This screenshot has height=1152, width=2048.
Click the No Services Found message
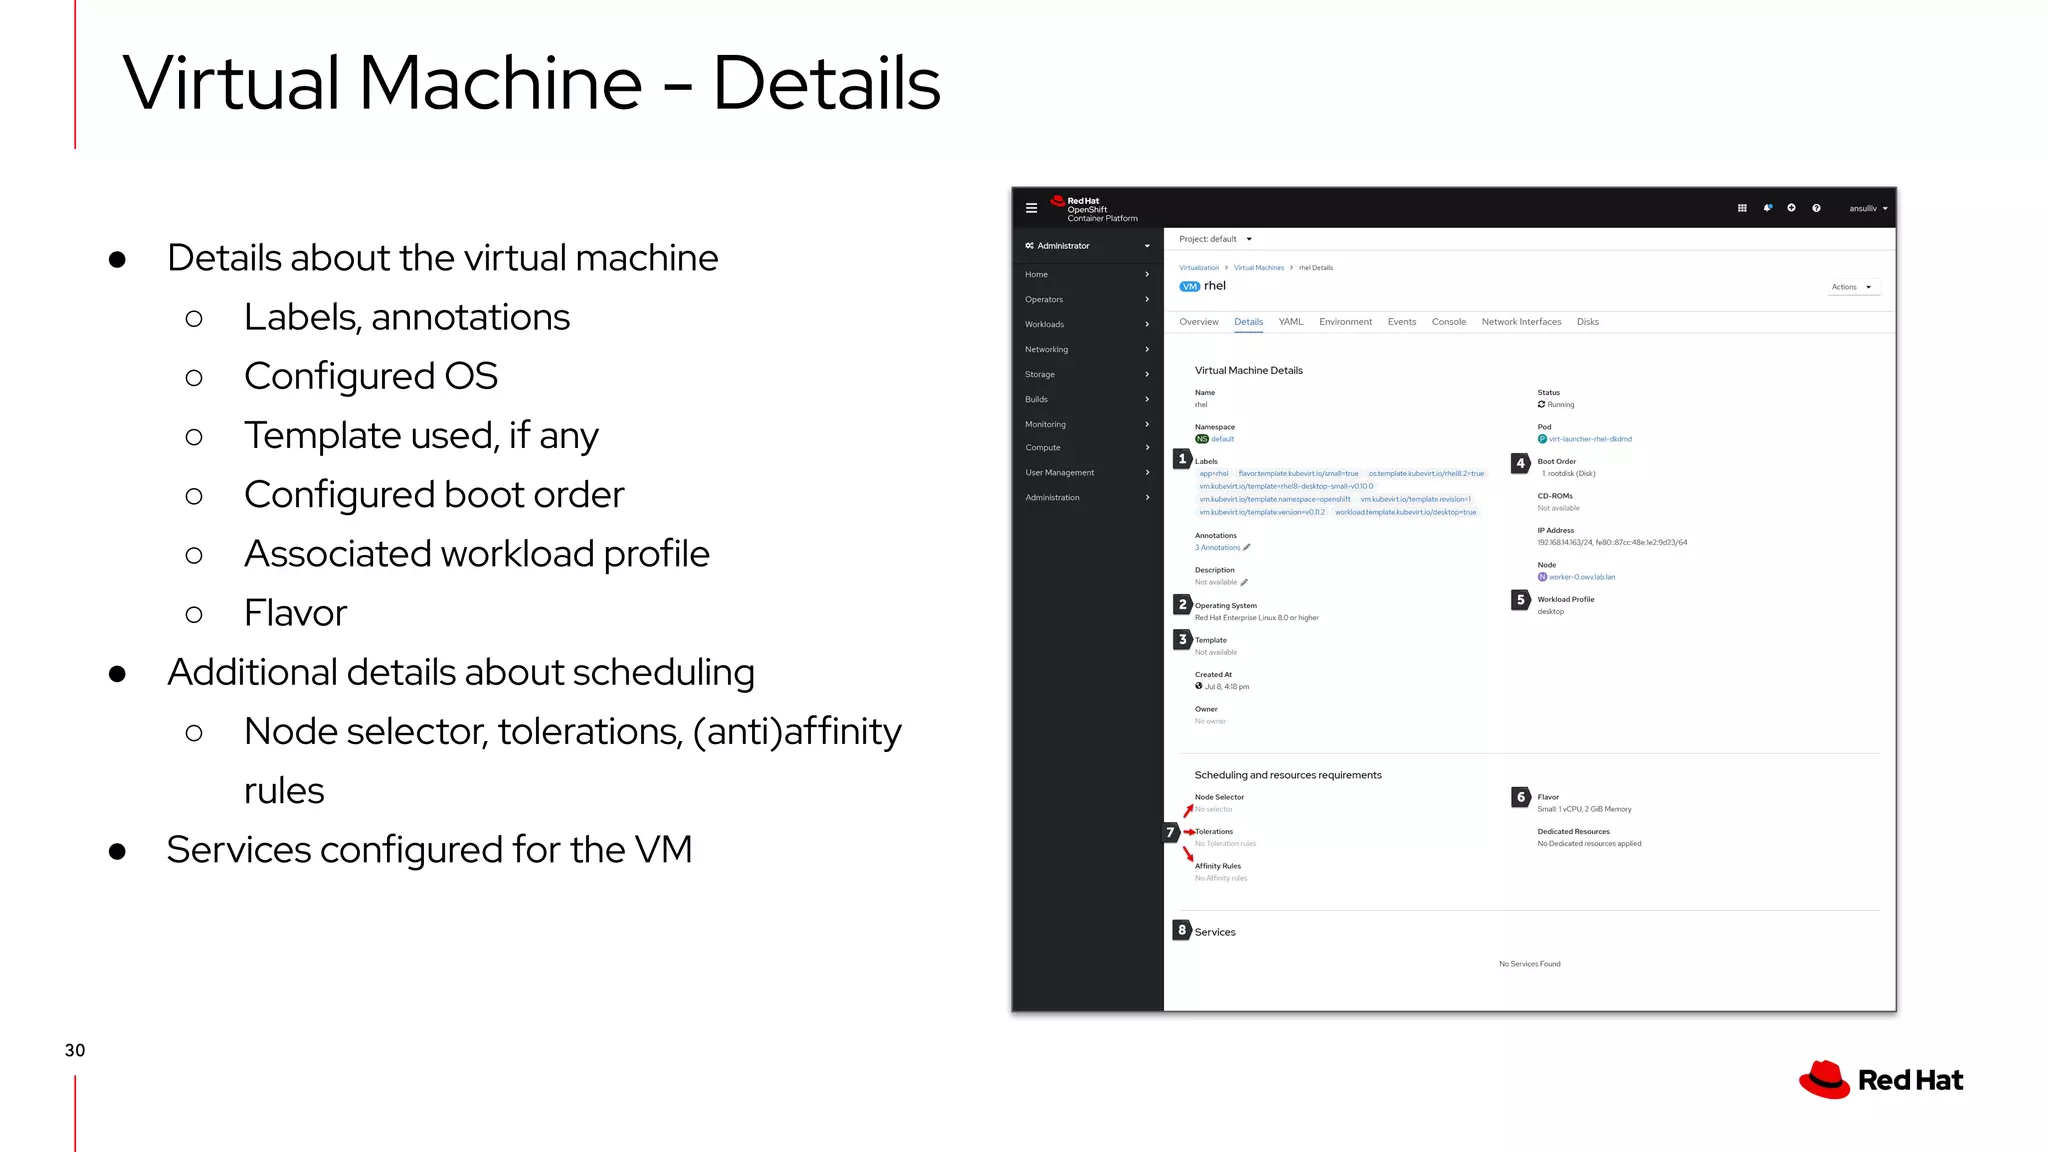pos(1529,964)
